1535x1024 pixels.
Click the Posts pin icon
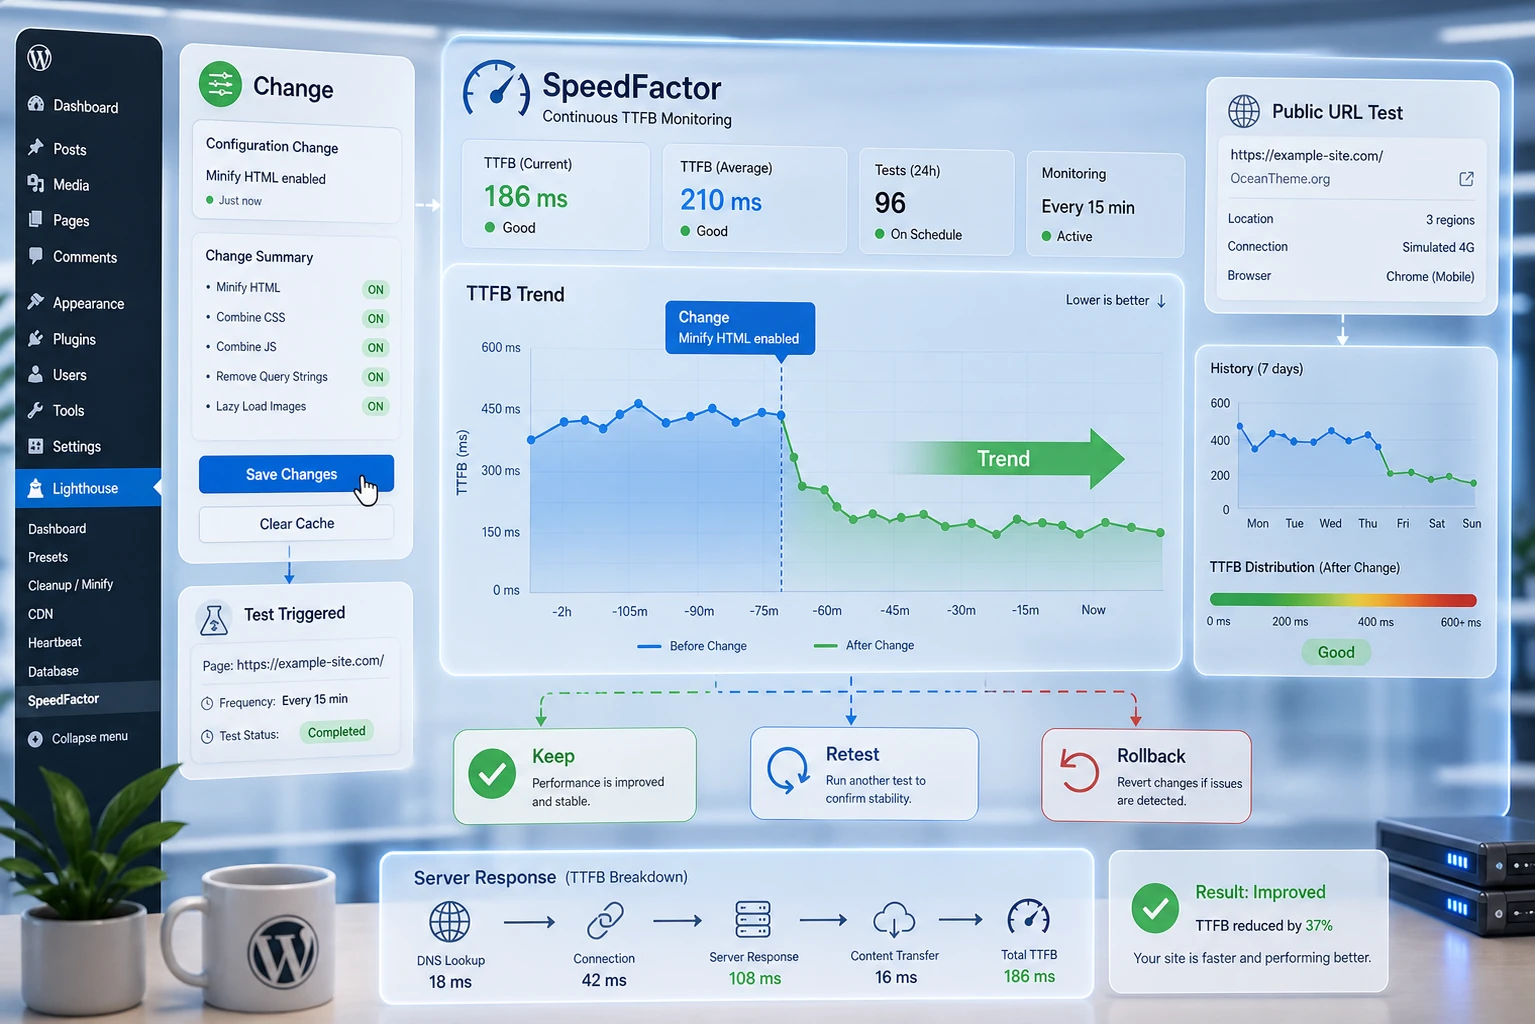(x=36, y=148)
